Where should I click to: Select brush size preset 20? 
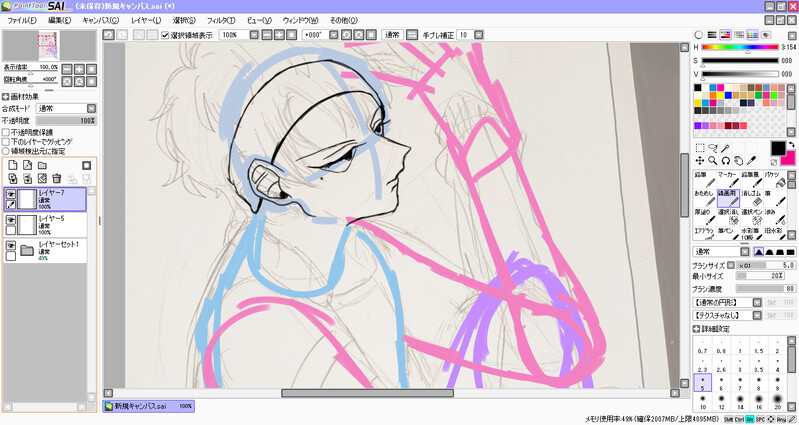click(x=778, y=400)
